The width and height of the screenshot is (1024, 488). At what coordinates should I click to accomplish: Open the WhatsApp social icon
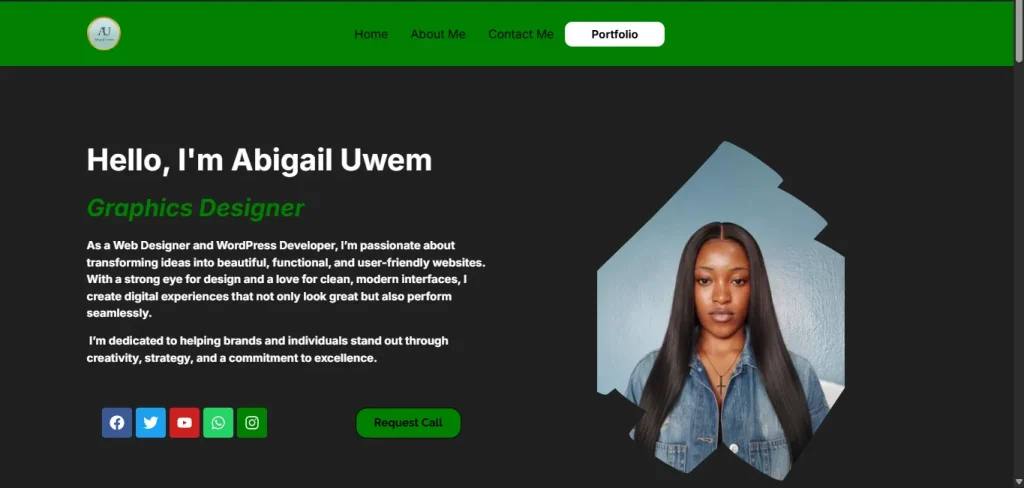(x=218, y=423)
